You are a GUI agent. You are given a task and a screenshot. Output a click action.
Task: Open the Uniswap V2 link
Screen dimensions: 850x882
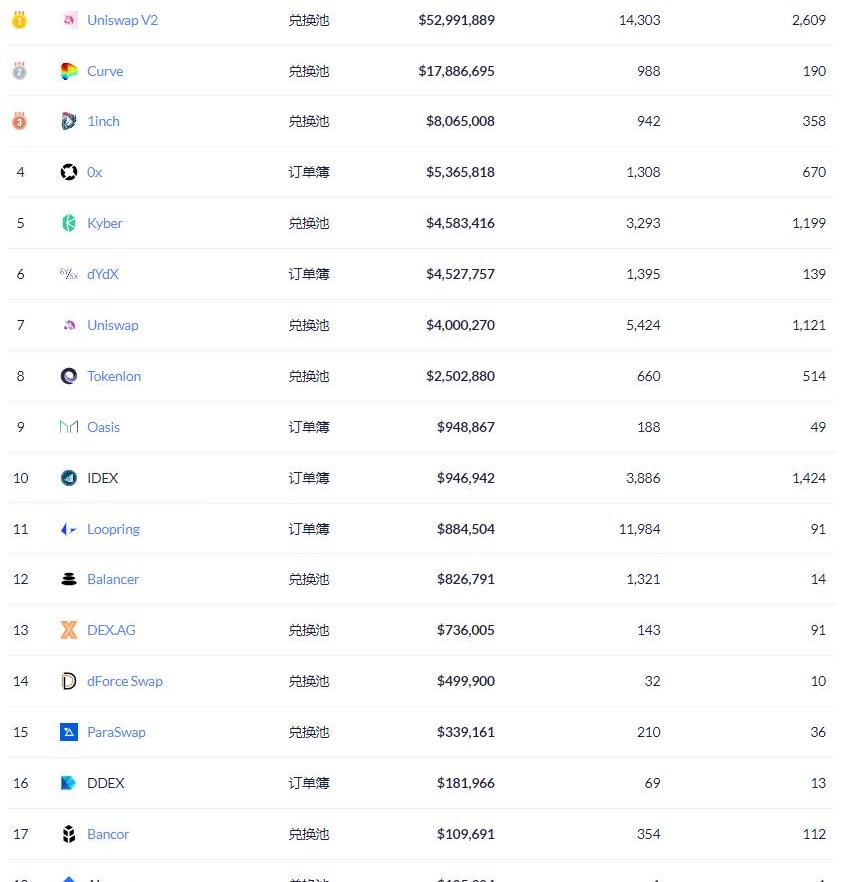[122, 20]
